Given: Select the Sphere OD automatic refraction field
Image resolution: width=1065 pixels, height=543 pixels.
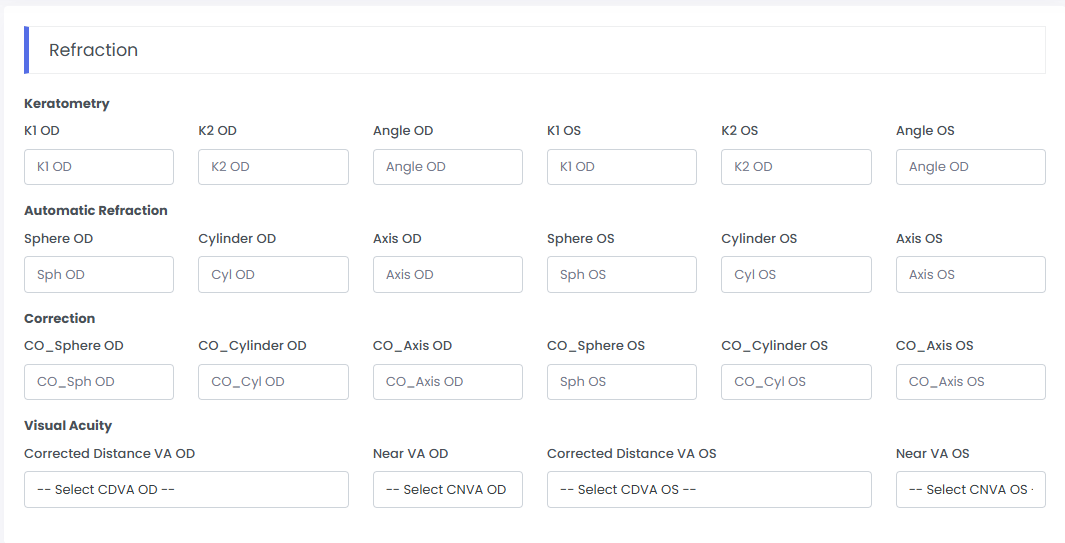Looking at the screenshot, I should tap(99, 274).
